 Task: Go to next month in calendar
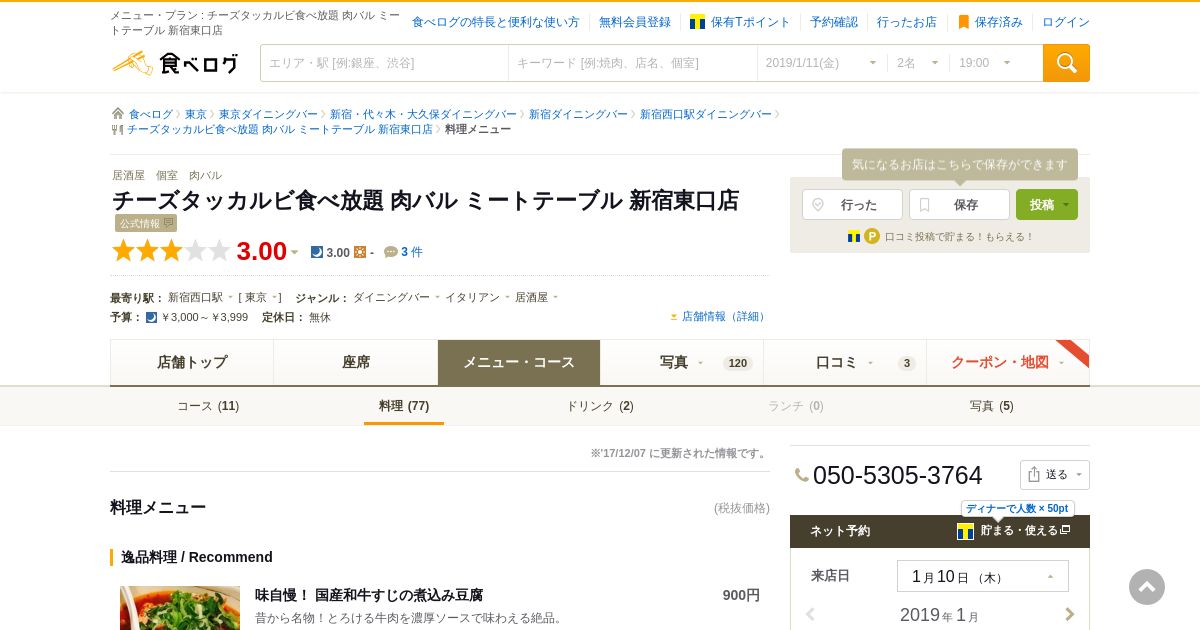(1070, 614)
